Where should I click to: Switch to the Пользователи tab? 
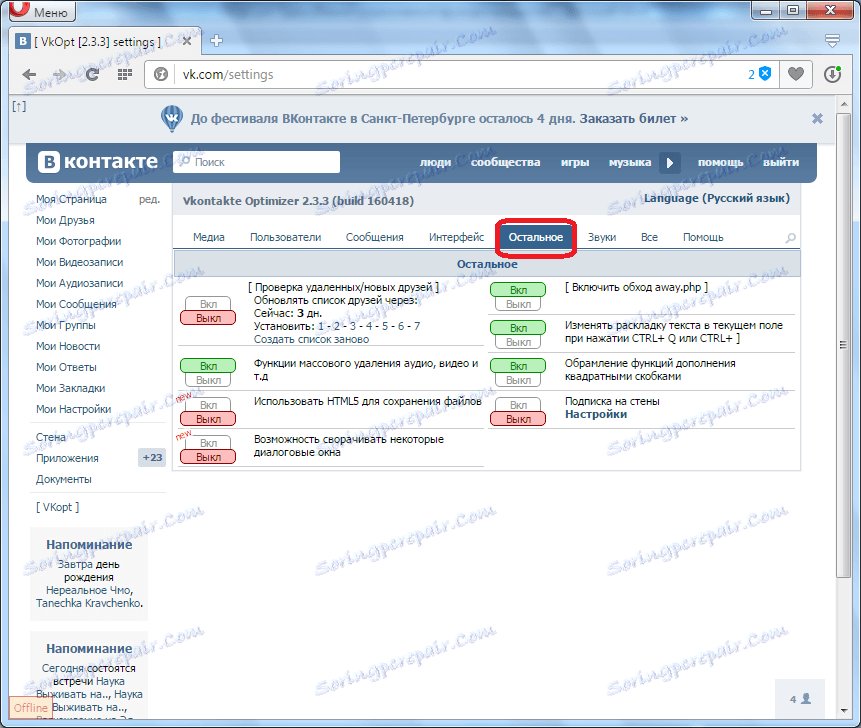(286, 237)
